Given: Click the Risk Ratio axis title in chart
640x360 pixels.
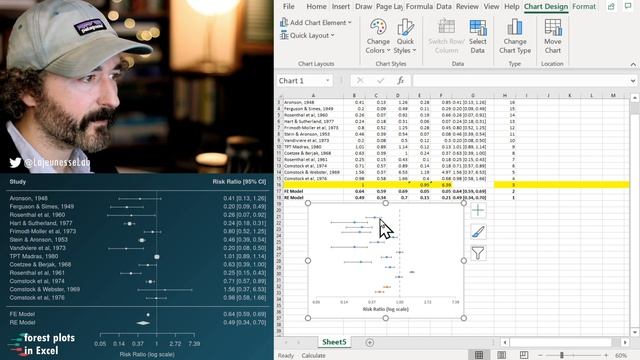Looking at the screenshot, I should point(386,309).
